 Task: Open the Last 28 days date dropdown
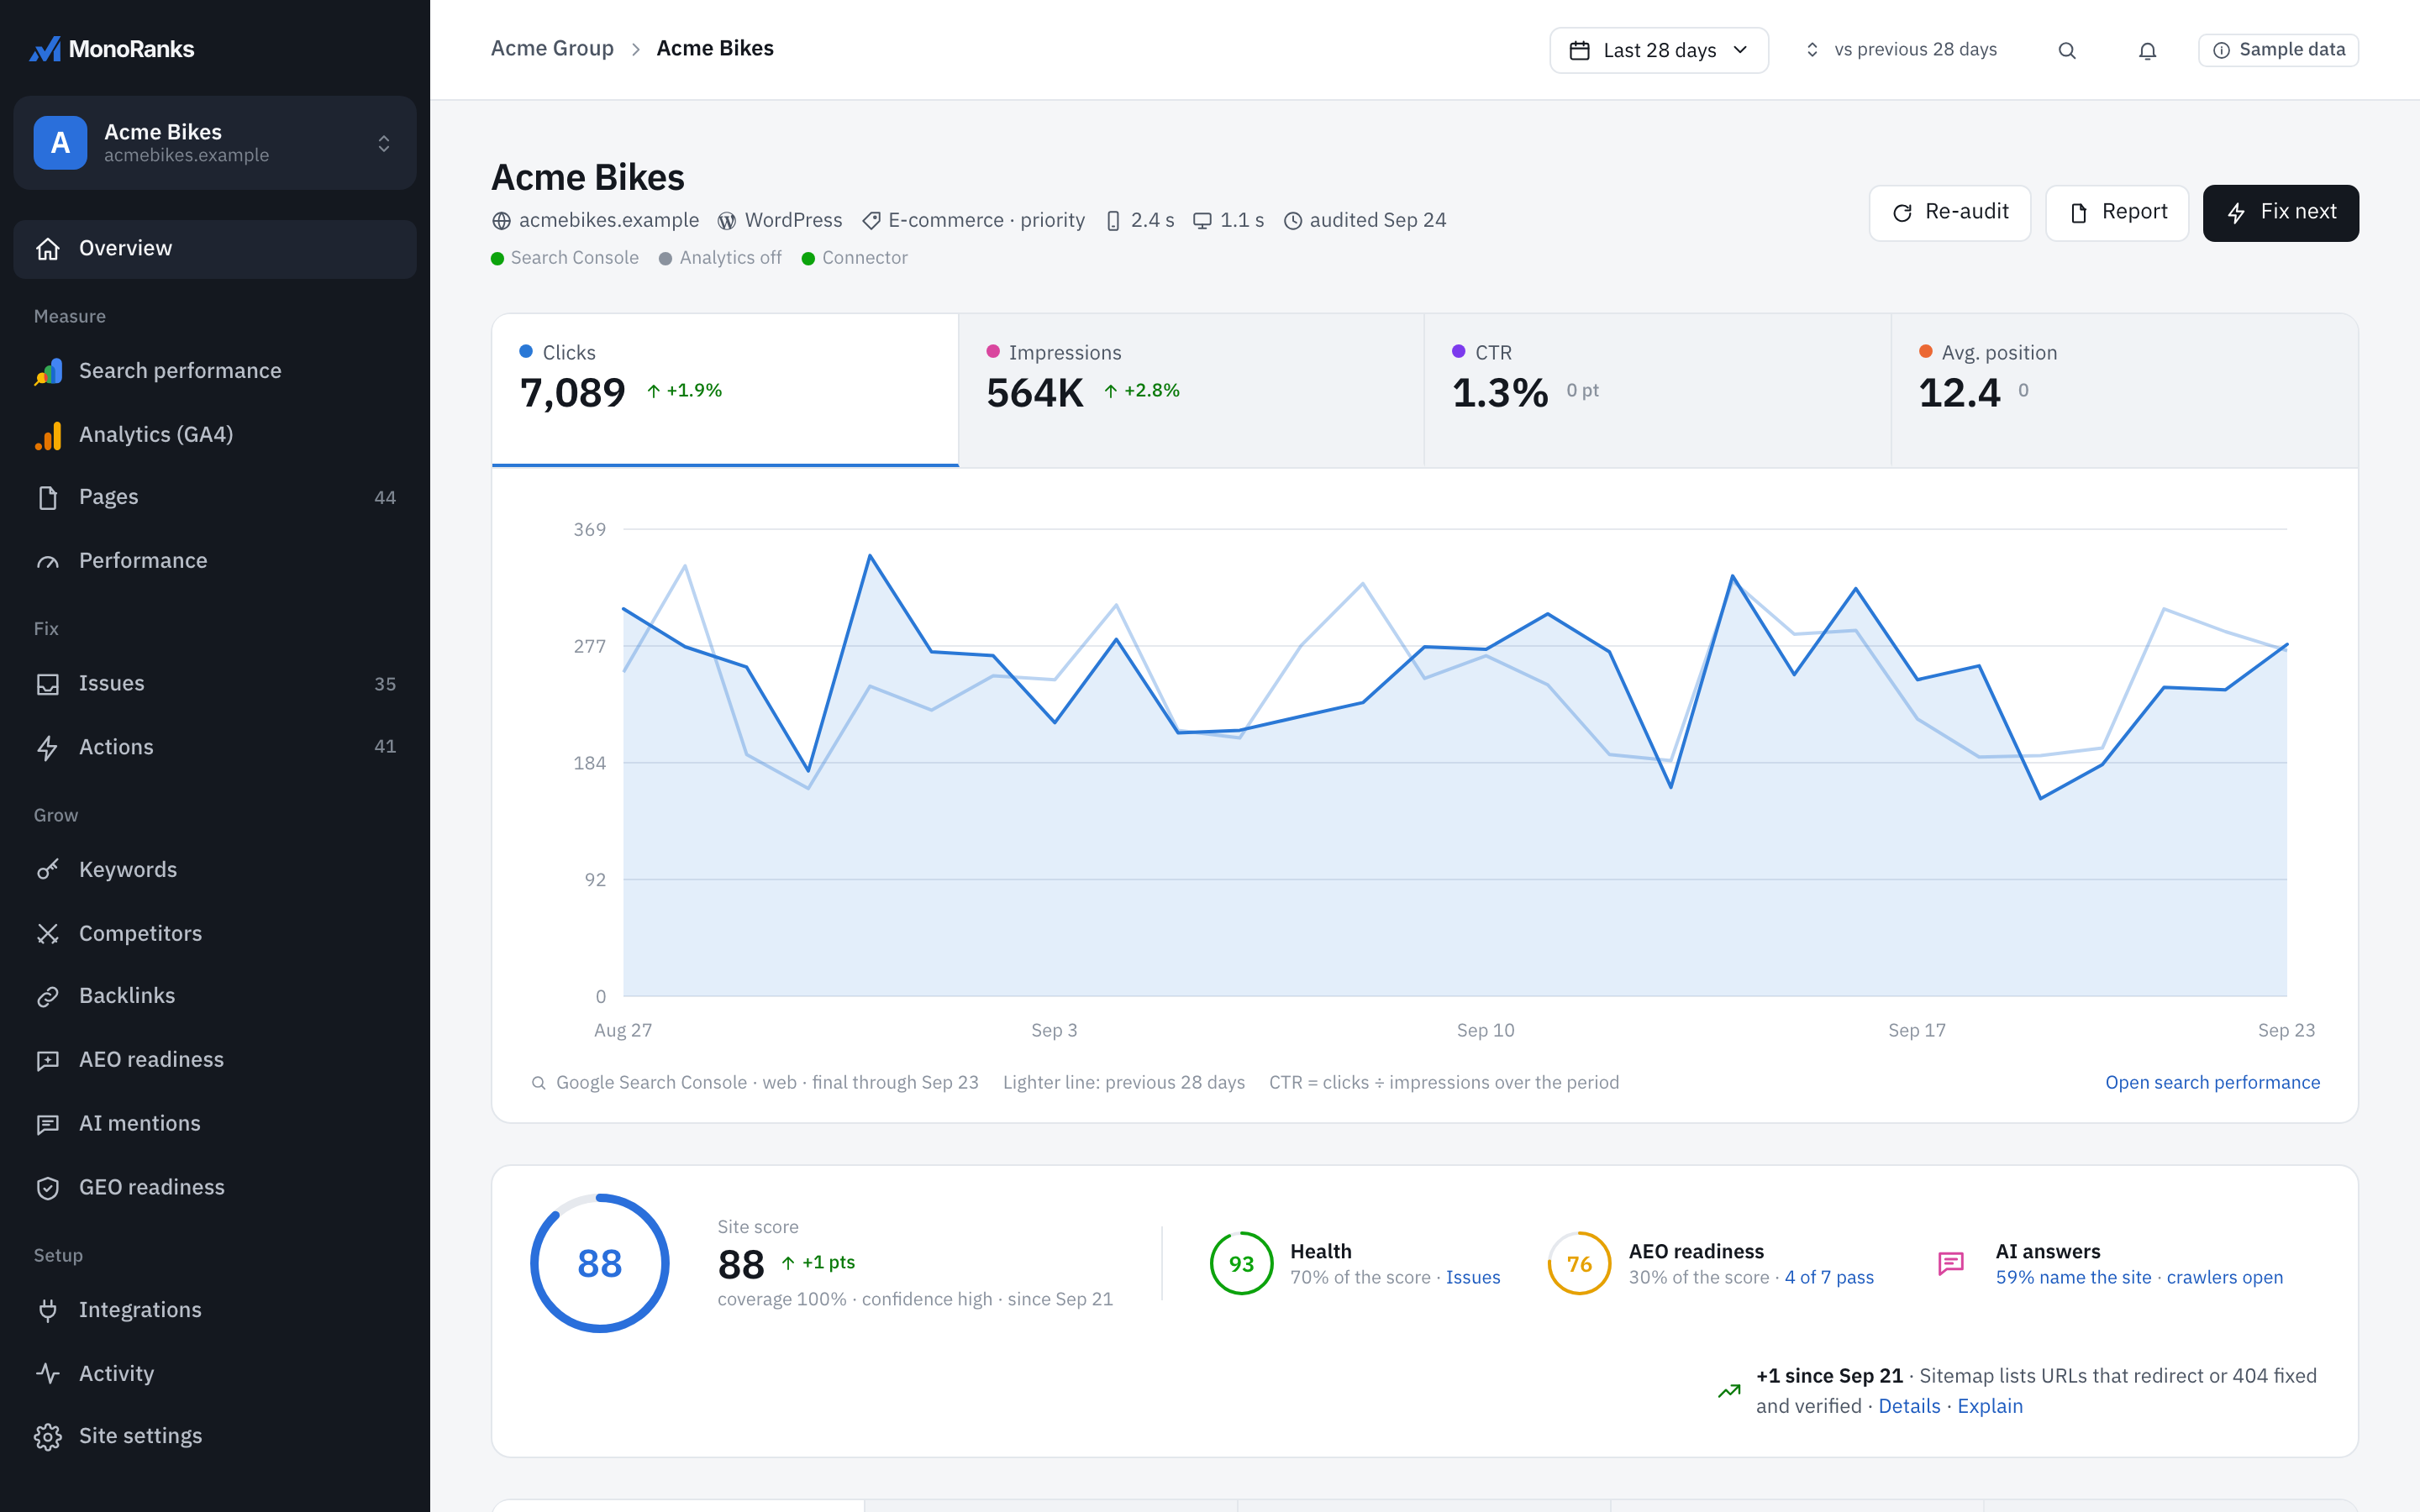(x=1659, y=50)
